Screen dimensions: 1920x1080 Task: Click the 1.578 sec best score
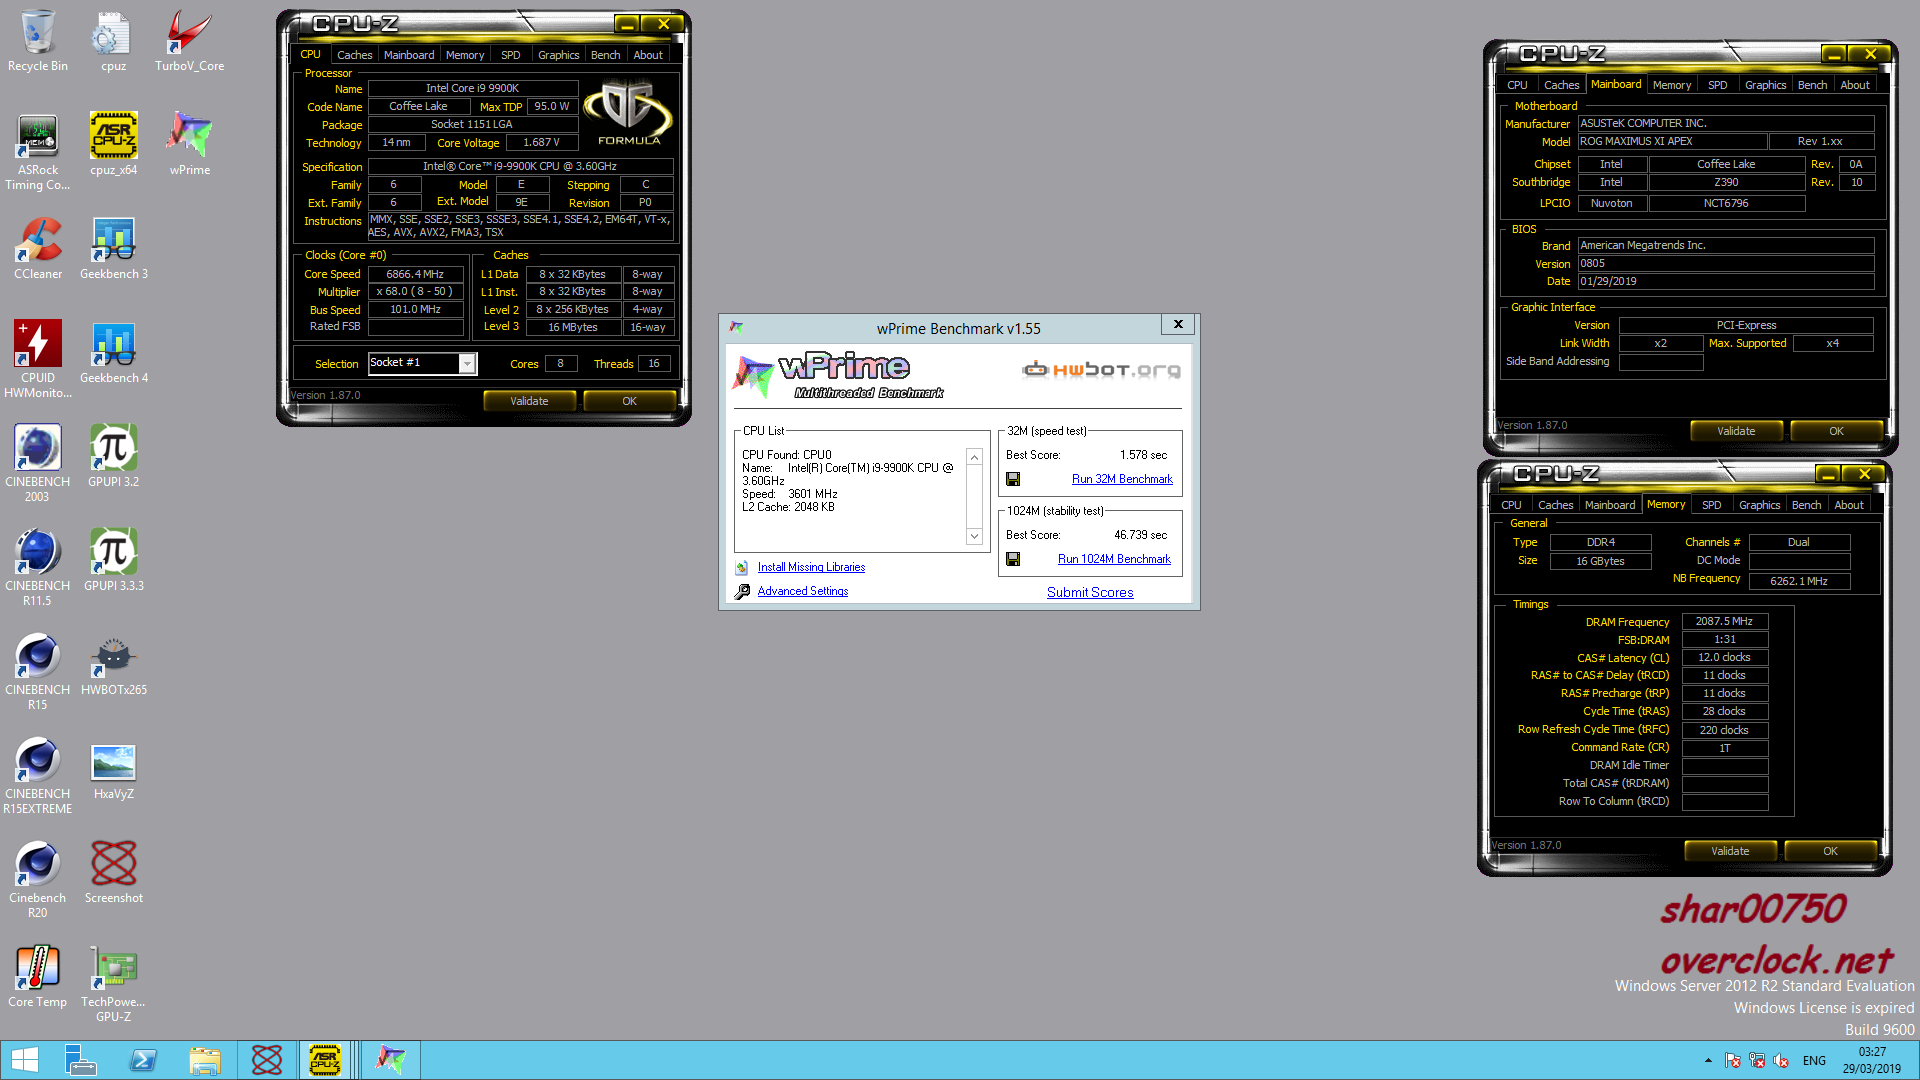coord(1143,455)
